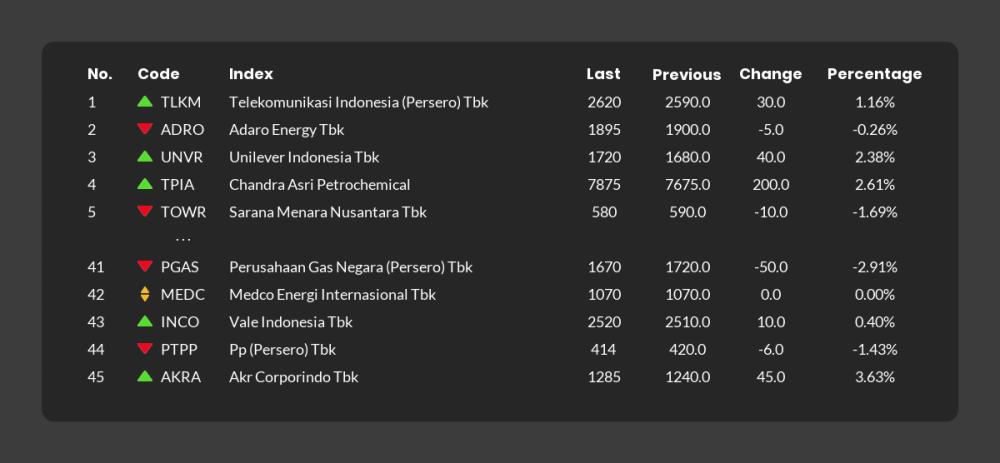Click the green up arrow beside AKRA
The width and height of the screenshot is (1000, 463).
145,377
